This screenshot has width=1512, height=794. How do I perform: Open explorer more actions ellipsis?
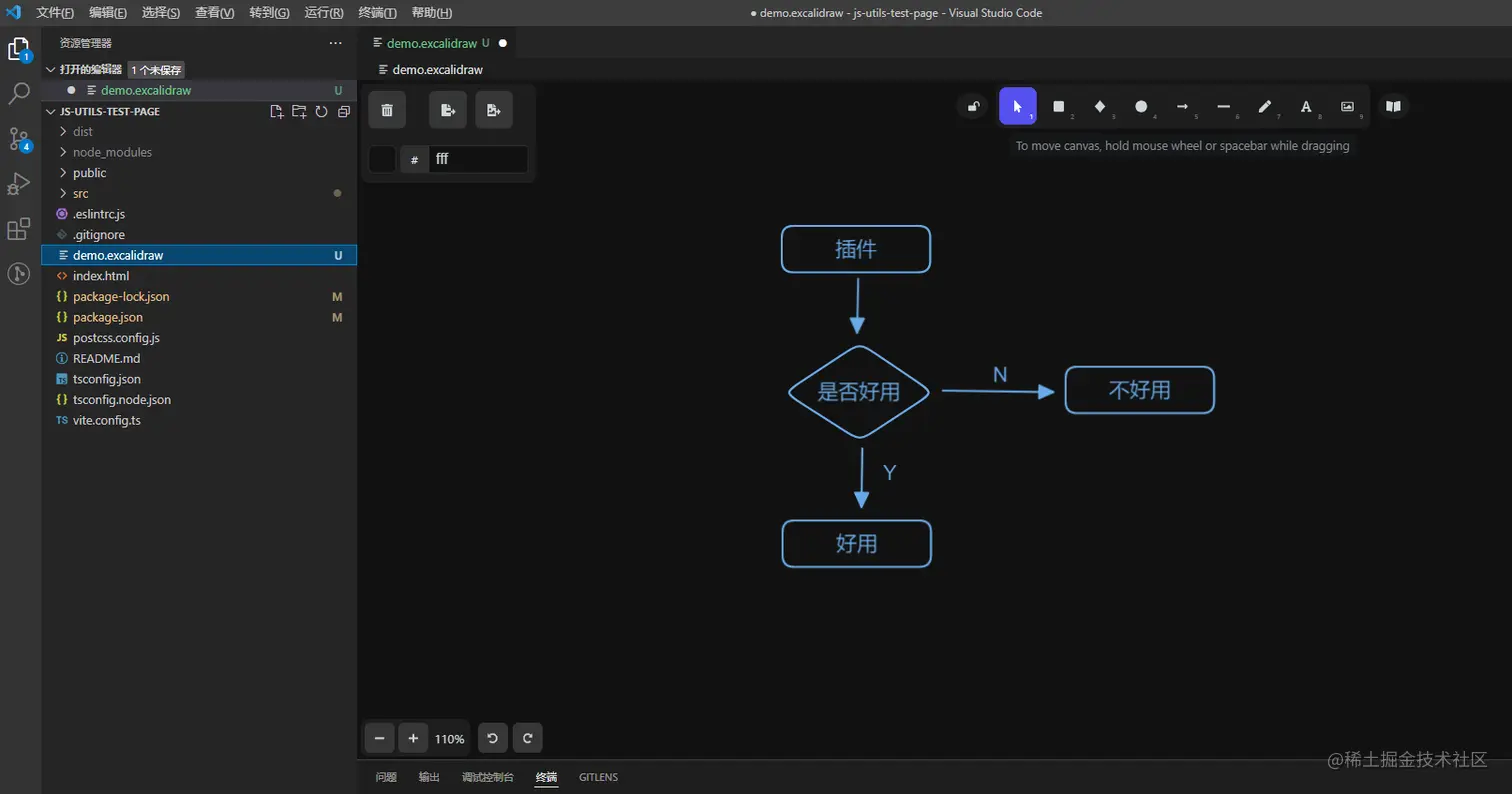point(336,43)
